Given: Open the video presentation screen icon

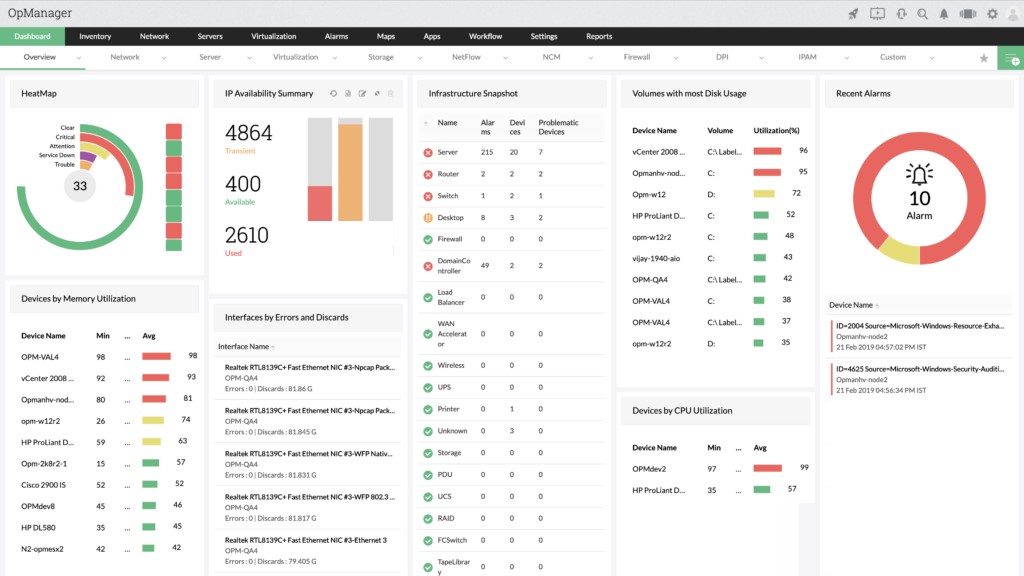Looking at the screenshot, I should pos(877,14).
